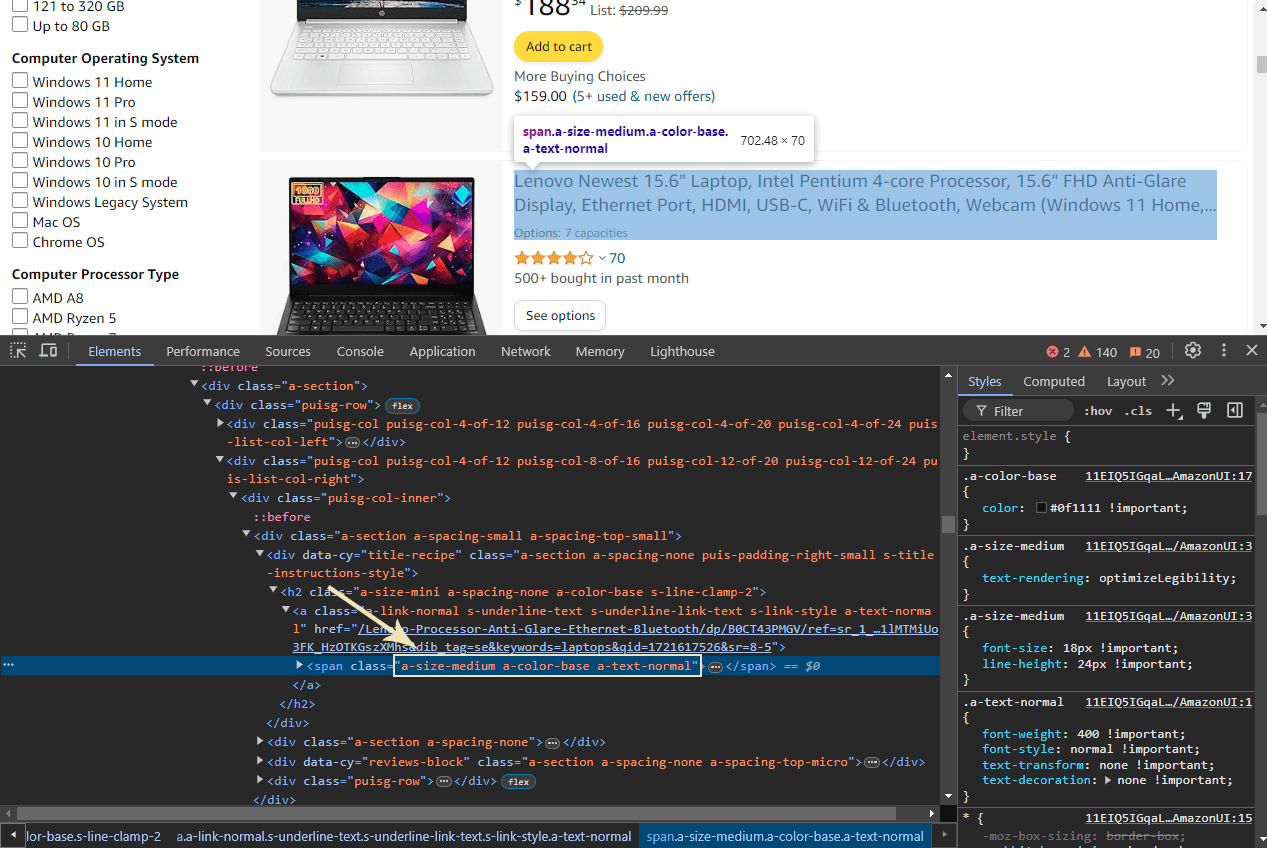Click the new style rule plus icon
This screenshot has height=848, width=1267.
pyautogui.click(x=1175, y=411)
